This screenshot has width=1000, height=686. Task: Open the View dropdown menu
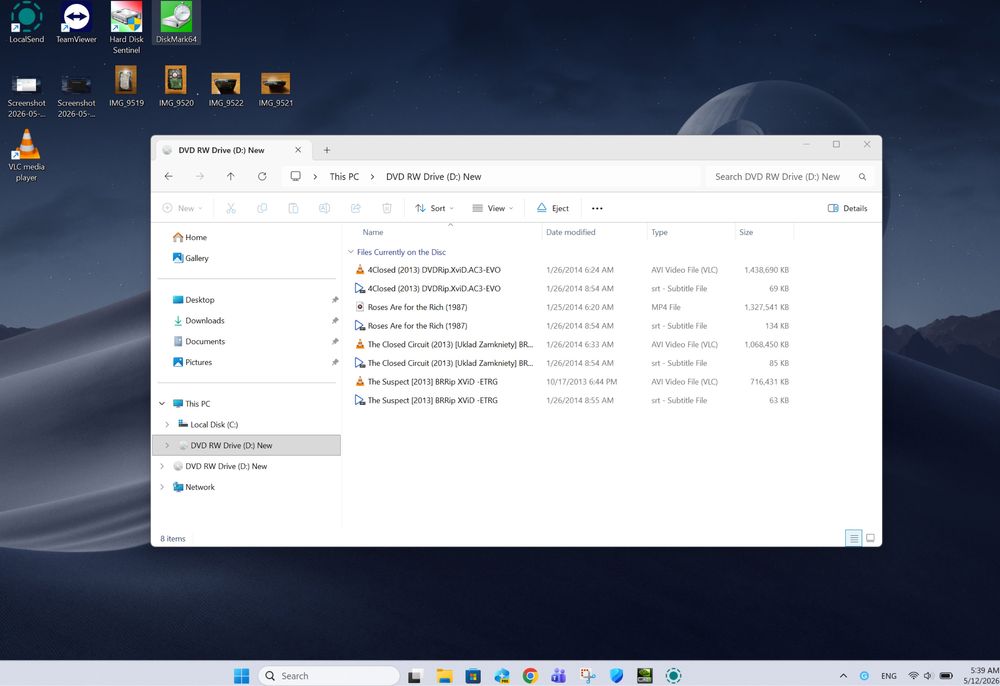tap(492, 208)
